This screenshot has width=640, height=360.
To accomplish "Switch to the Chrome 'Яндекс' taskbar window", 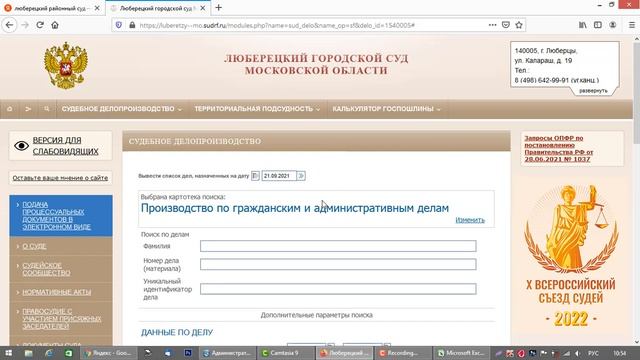I will (109, 353).
